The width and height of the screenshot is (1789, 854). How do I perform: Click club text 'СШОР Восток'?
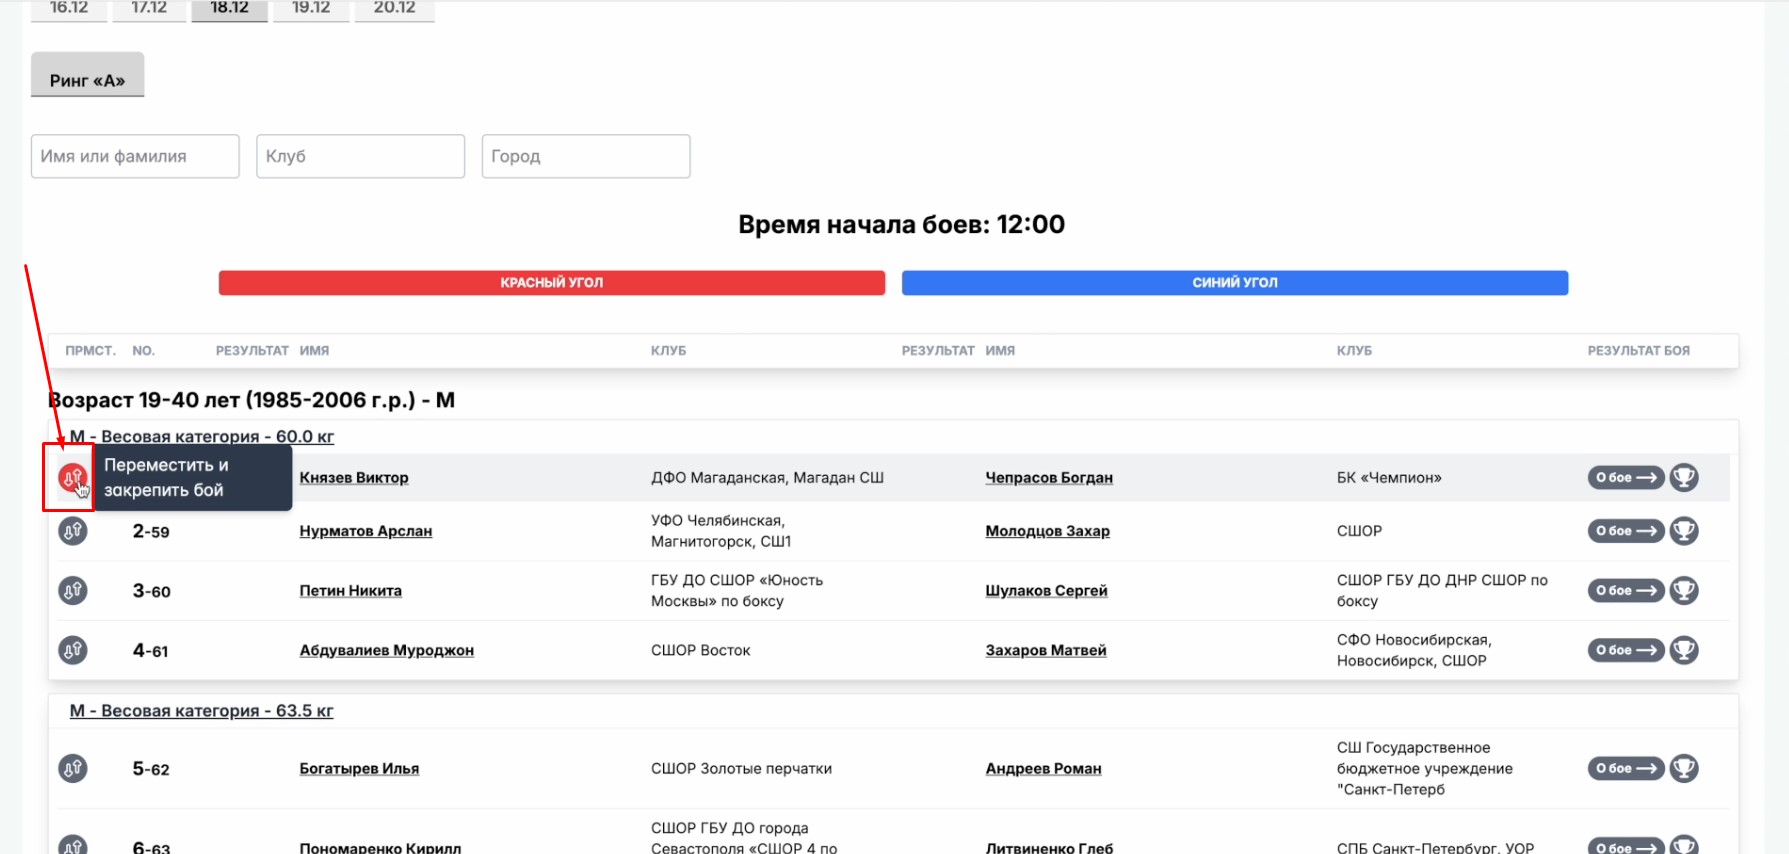700,650
